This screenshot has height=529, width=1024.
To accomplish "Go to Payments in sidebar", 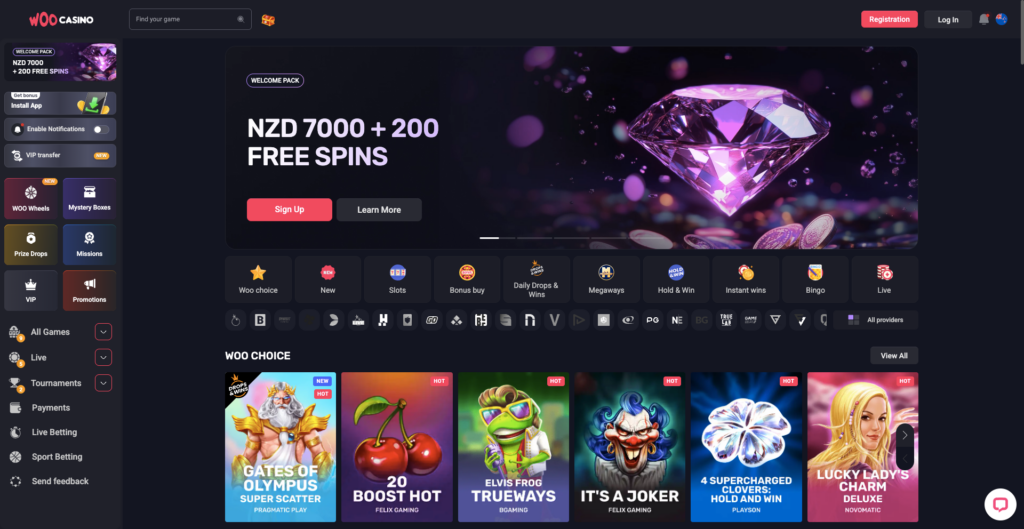I will click(x=51, y=408).
